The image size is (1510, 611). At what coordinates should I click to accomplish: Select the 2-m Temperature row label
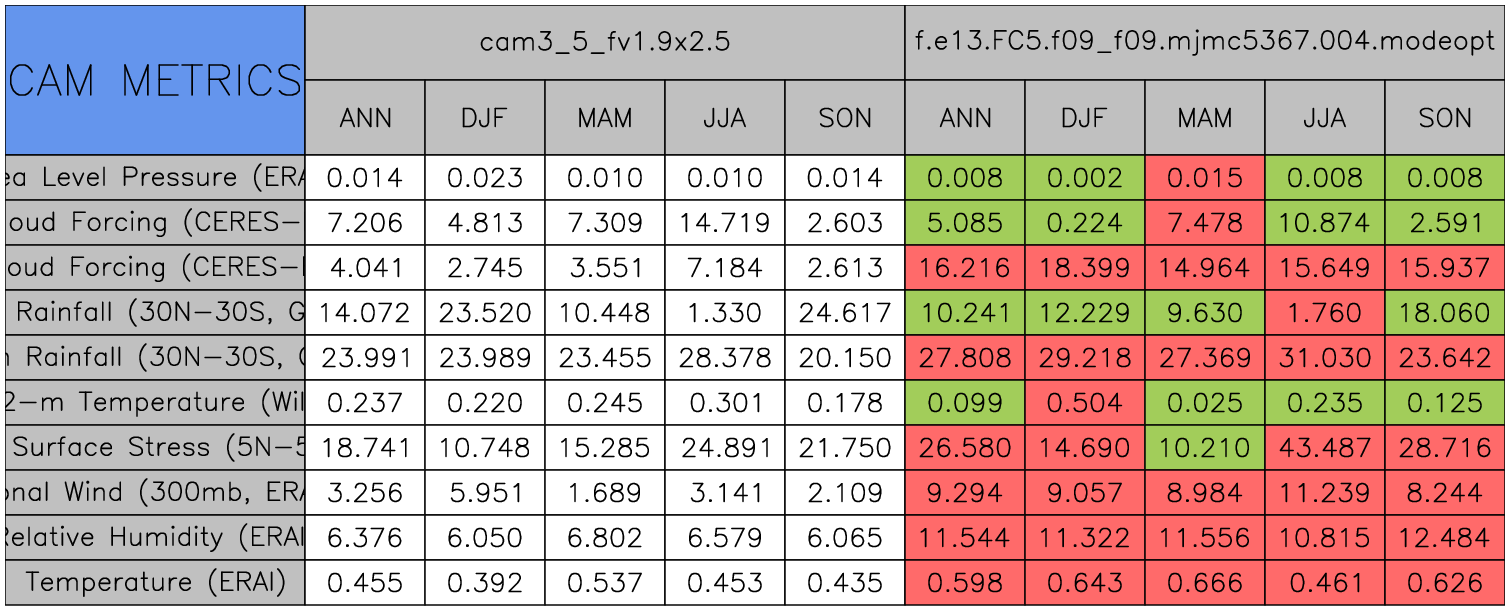[155, 403]
